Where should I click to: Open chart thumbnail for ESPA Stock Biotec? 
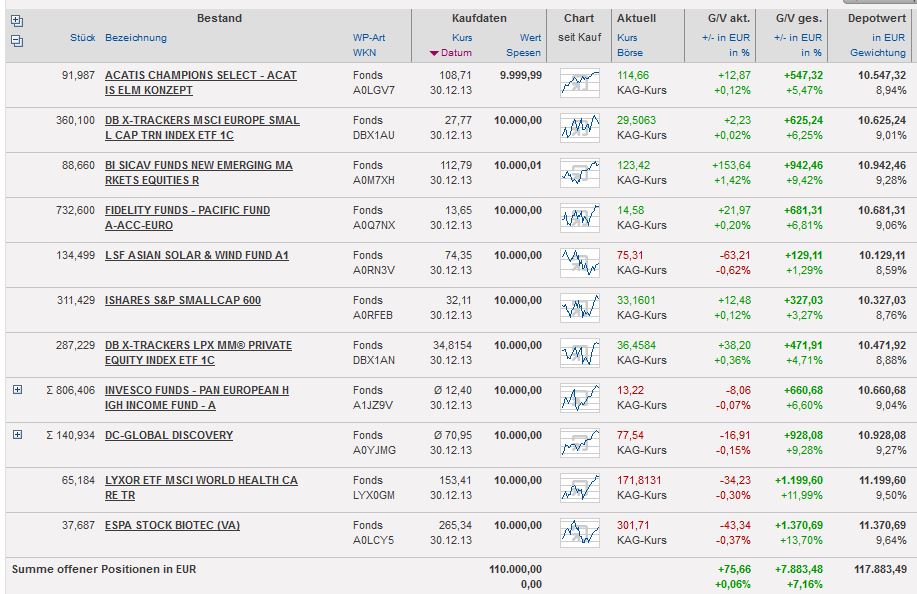pyautogui.click(x=579, y=533)
